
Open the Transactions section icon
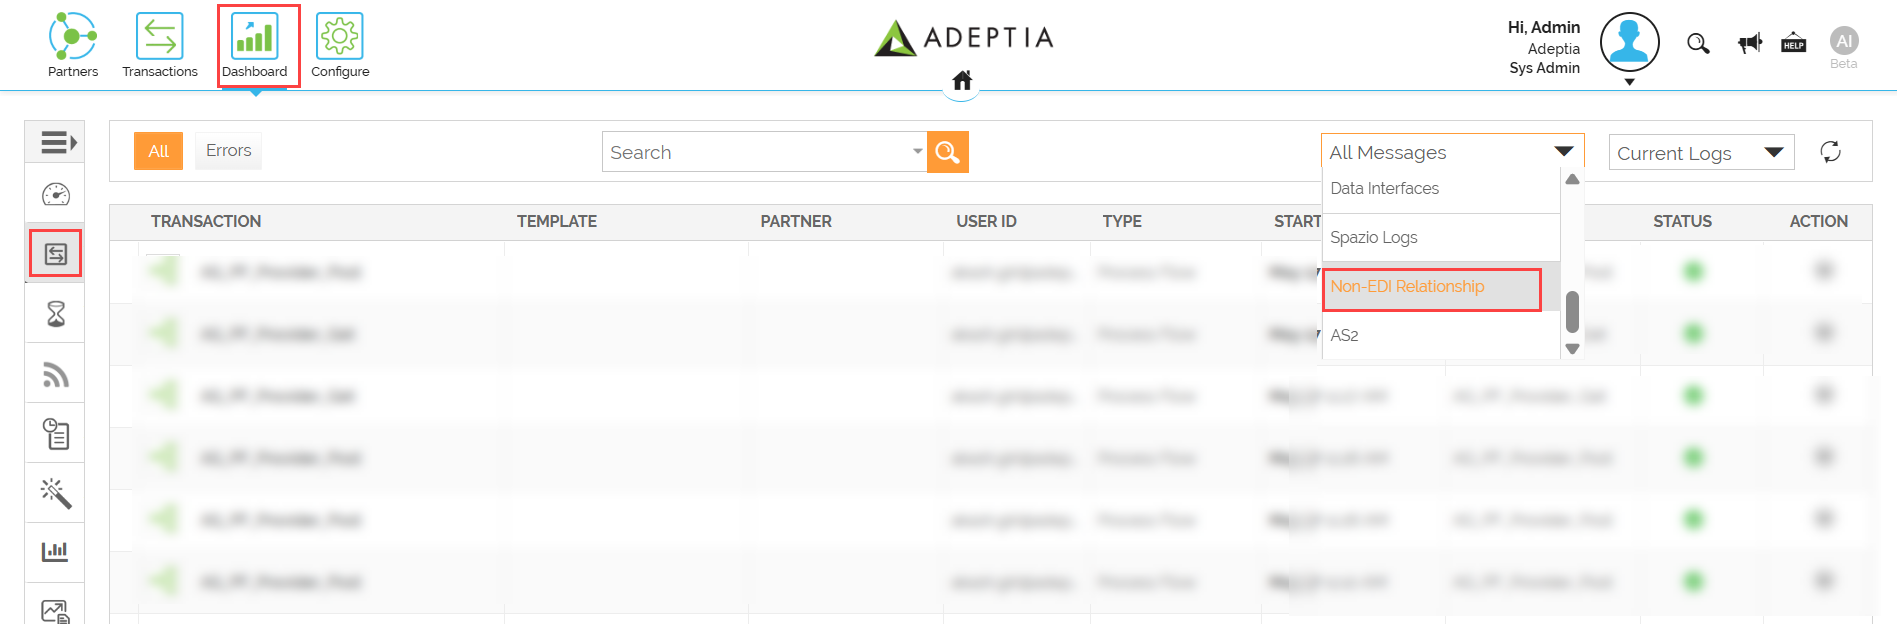pyautogui.click(x=160, y=37)
